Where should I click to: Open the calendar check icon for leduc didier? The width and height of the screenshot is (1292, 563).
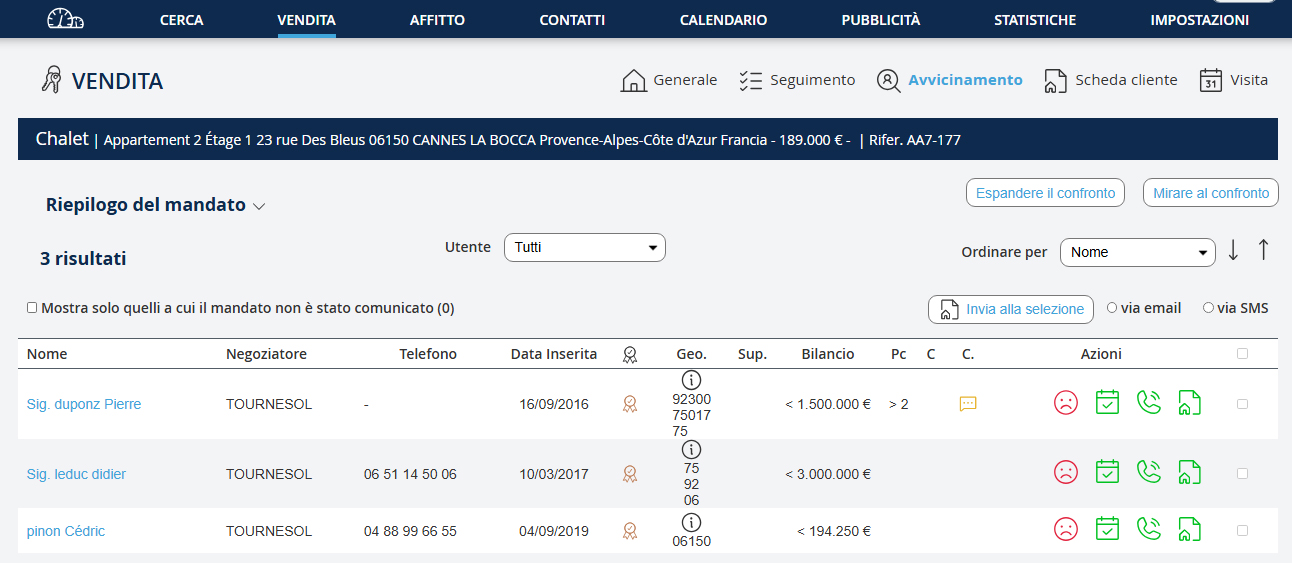pyautogui.click(x=1107, y=472)
